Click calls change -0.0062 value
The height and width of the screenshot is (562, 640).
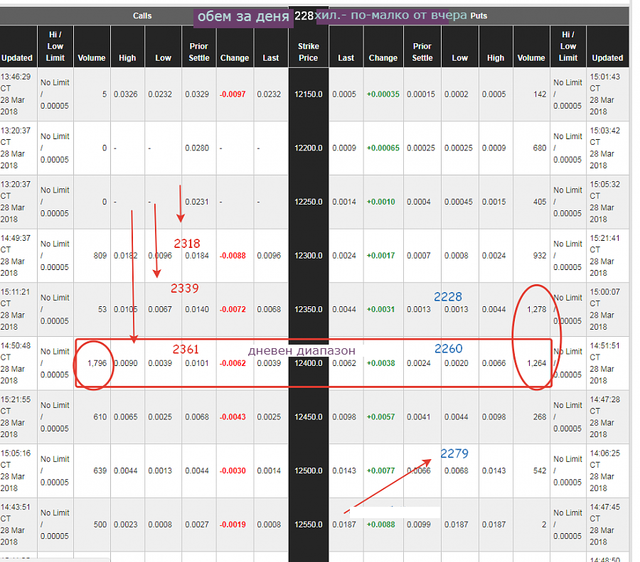point(233,363)
